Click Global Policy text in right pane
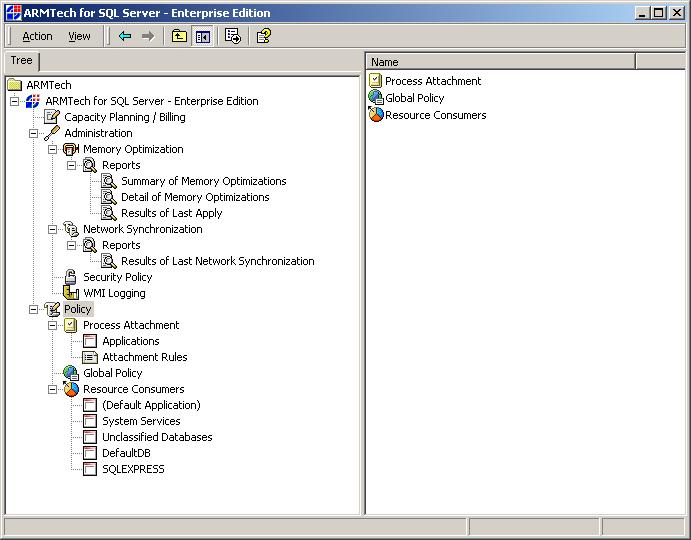The height and width of the screenshot is (540, 691). tap(414, 98)
